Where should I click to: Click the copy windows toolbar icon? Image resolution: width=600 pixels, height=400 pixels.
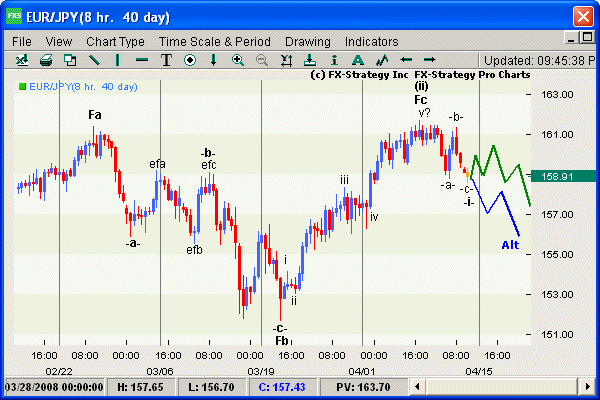[x=70, y=60]
